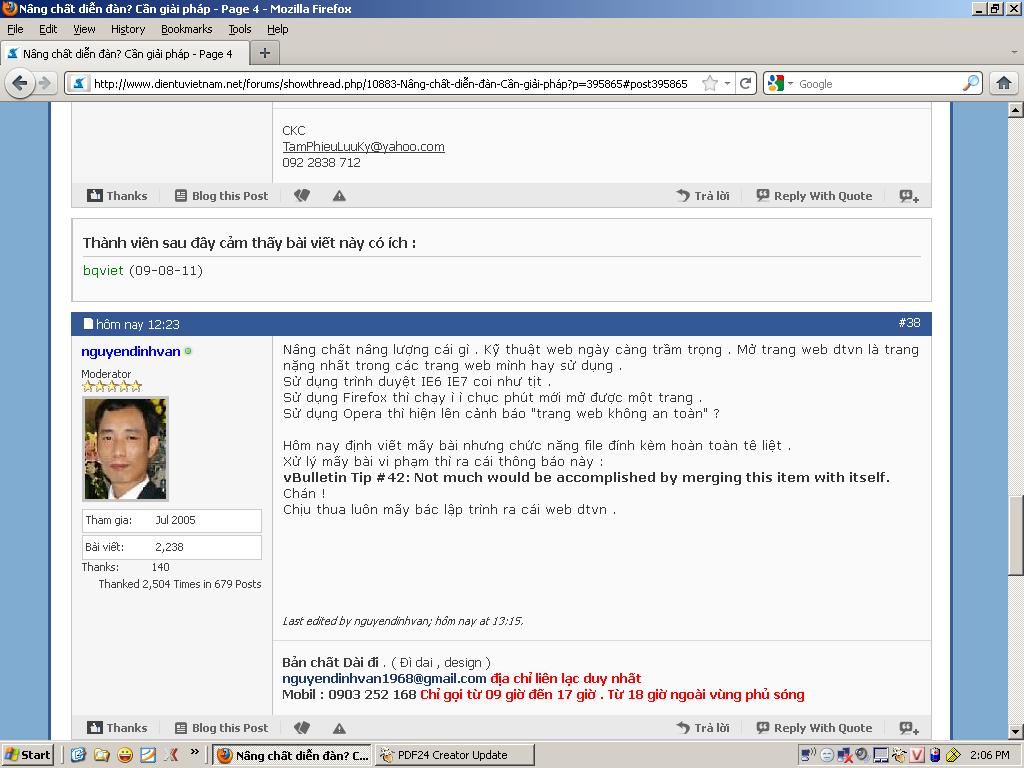Click the Firefox window taskbar button
The image size is (1024, 768).
292,755
